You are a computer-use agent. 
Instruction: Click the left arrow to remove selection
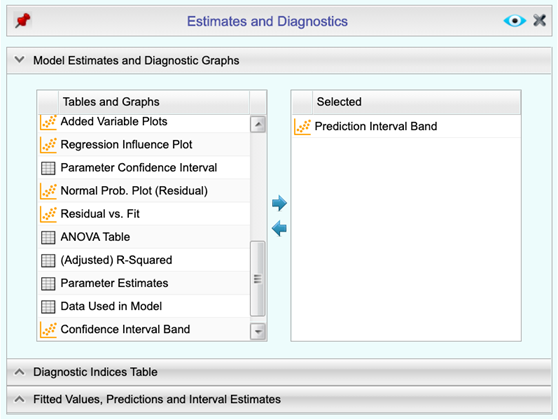pos(279,229)
